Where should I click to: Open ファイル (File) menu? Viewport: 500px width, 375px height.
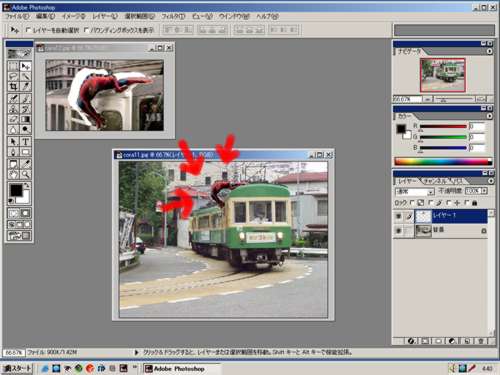click(17, 16)
